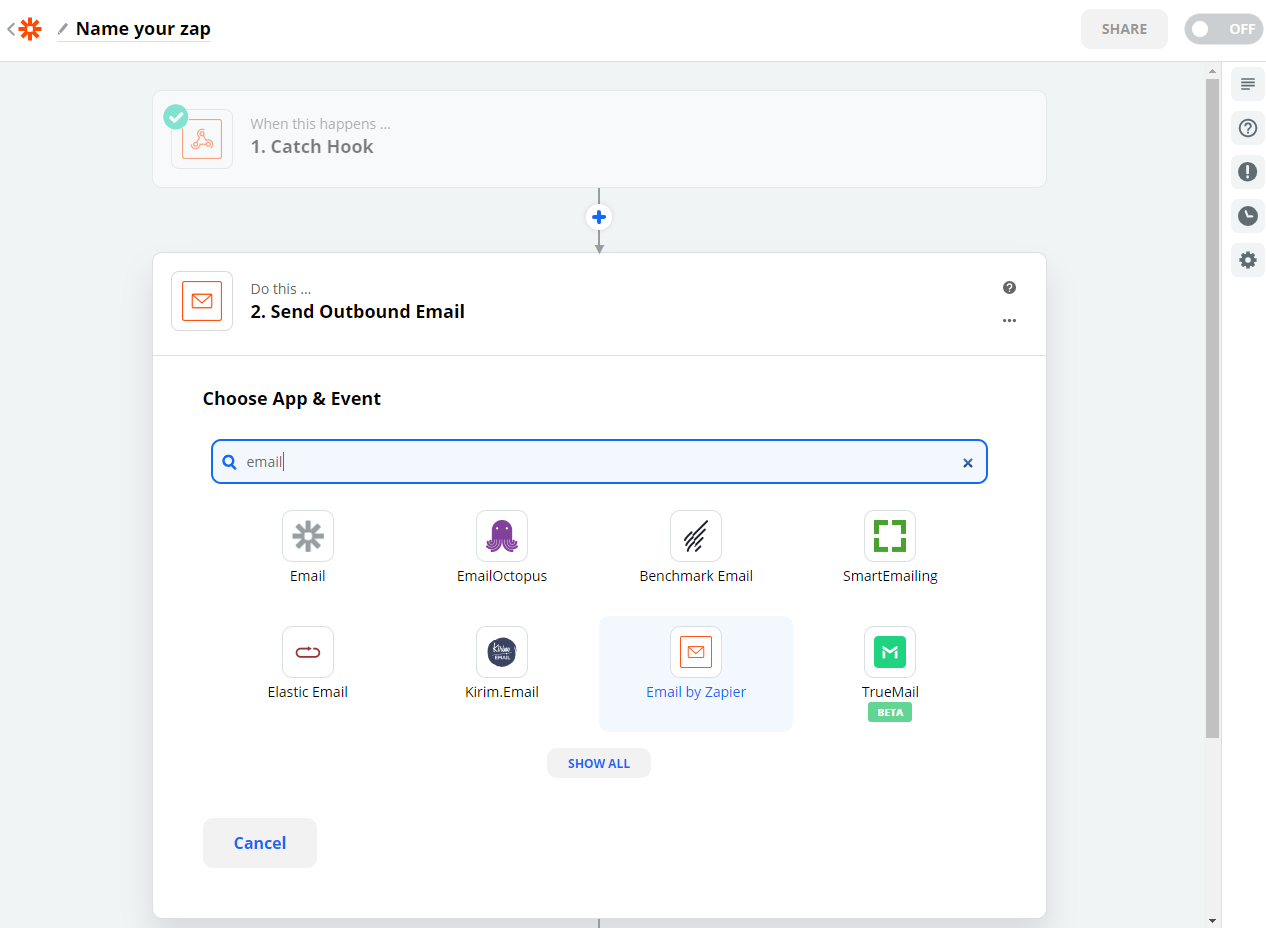Toggle the zap ON/OFF switch

pyautogui.click(x=1224, y=29)
